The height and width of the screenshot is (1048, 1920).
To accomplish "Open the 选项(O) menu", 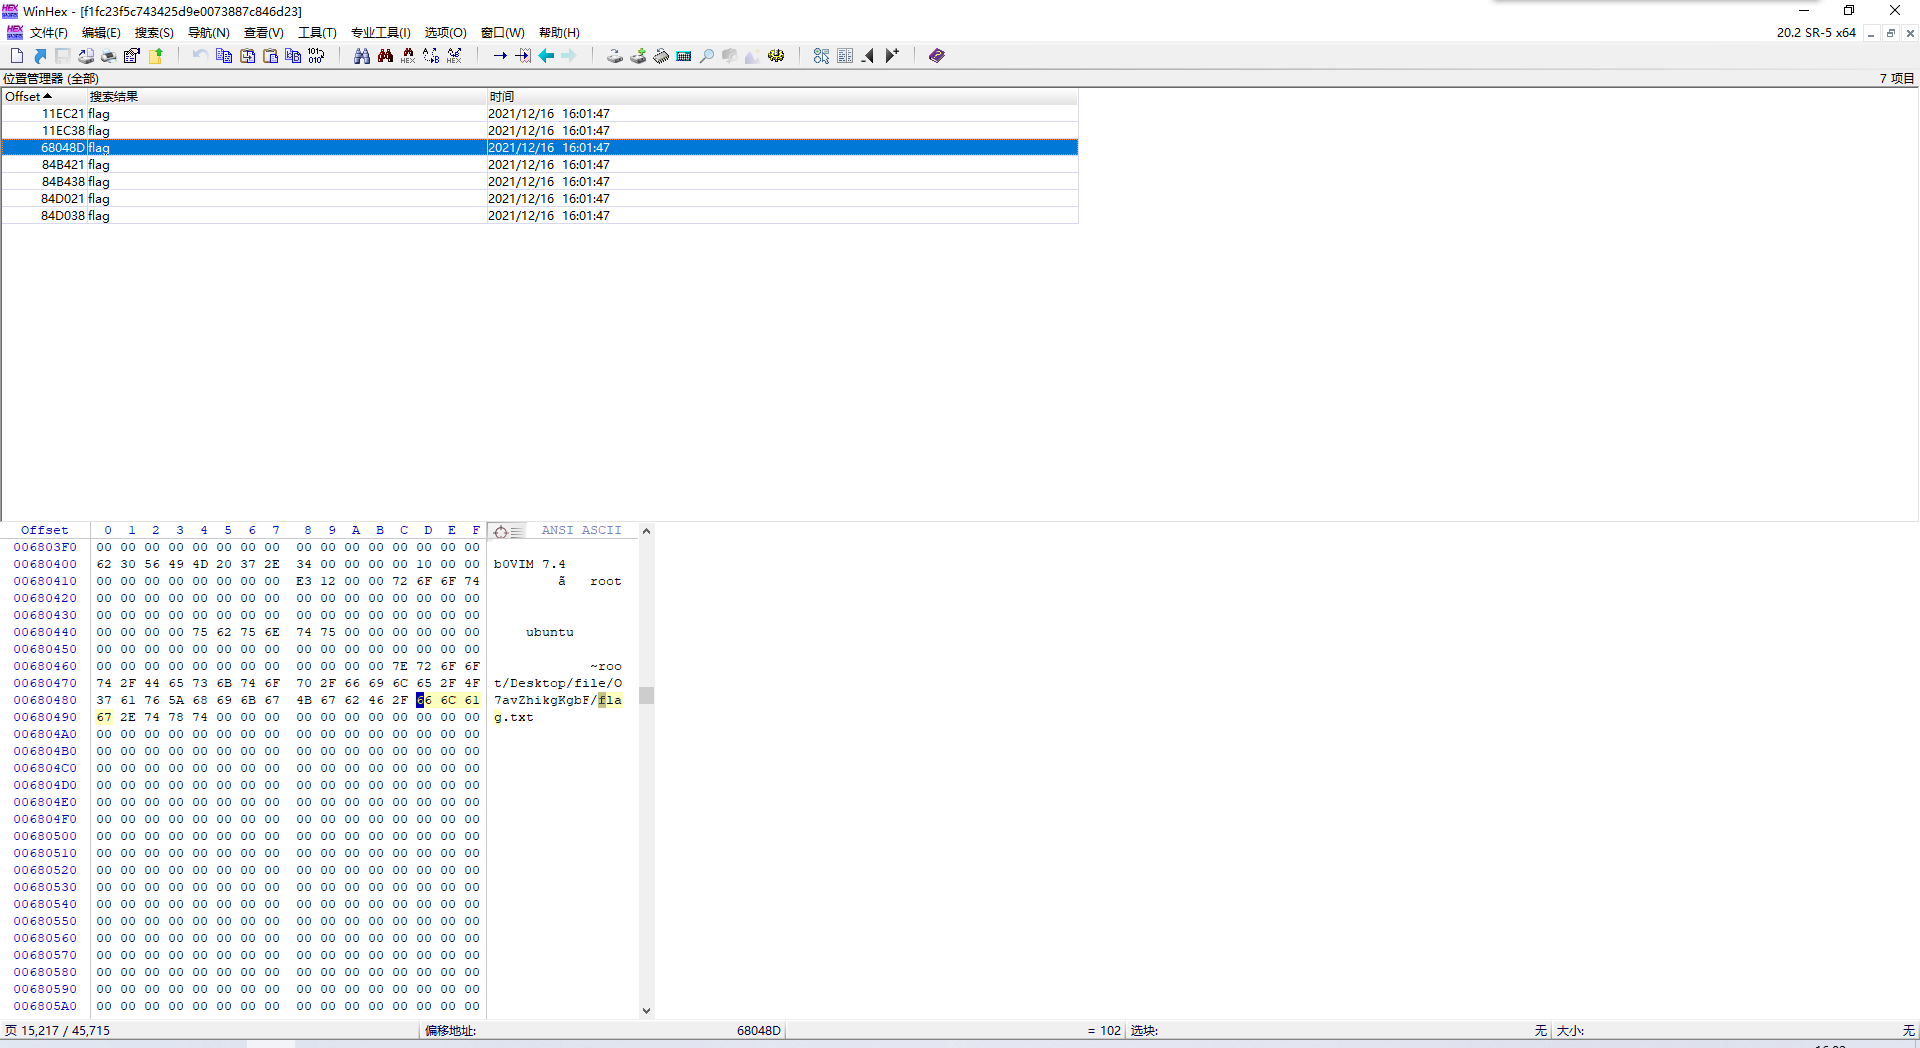I will [446, 33].
